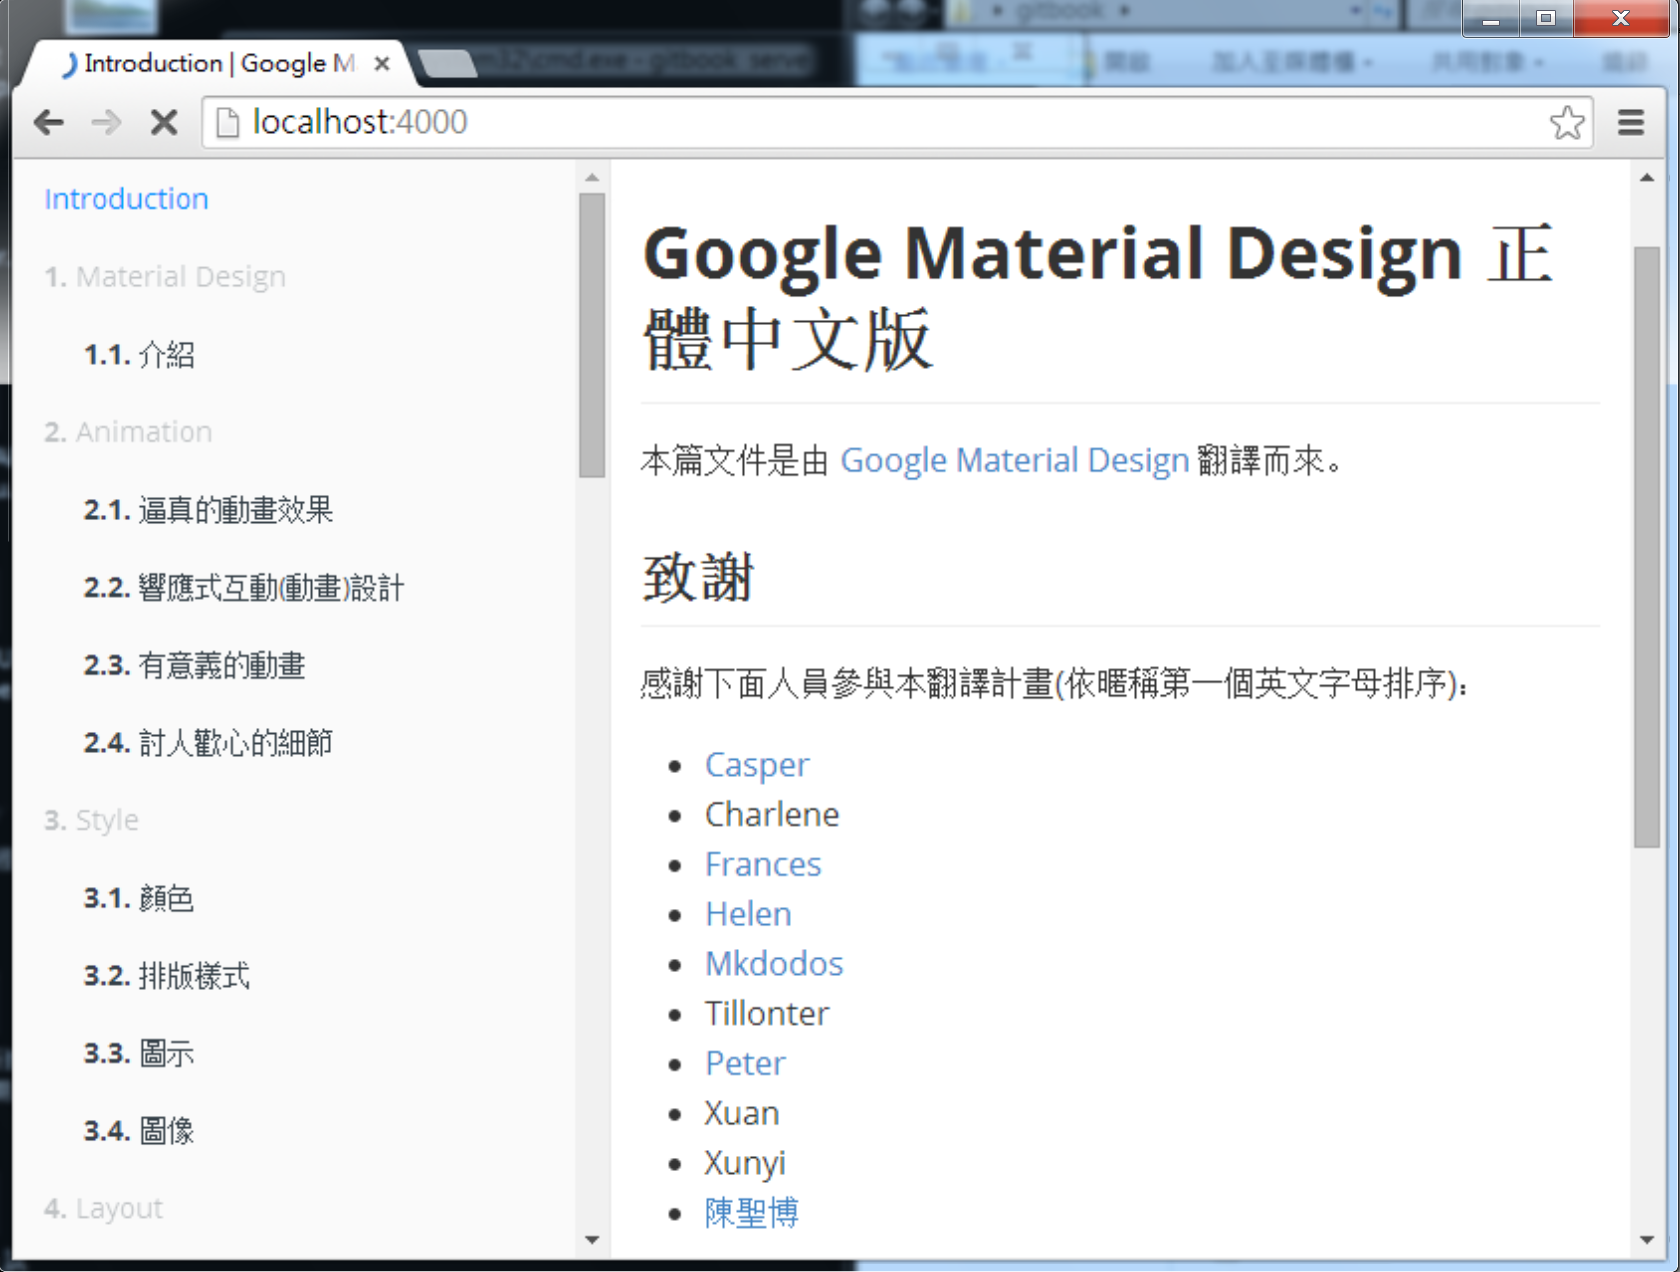Open the Introduction sidebar link
Screen dimensions: 1680x1272
[126, 199]
